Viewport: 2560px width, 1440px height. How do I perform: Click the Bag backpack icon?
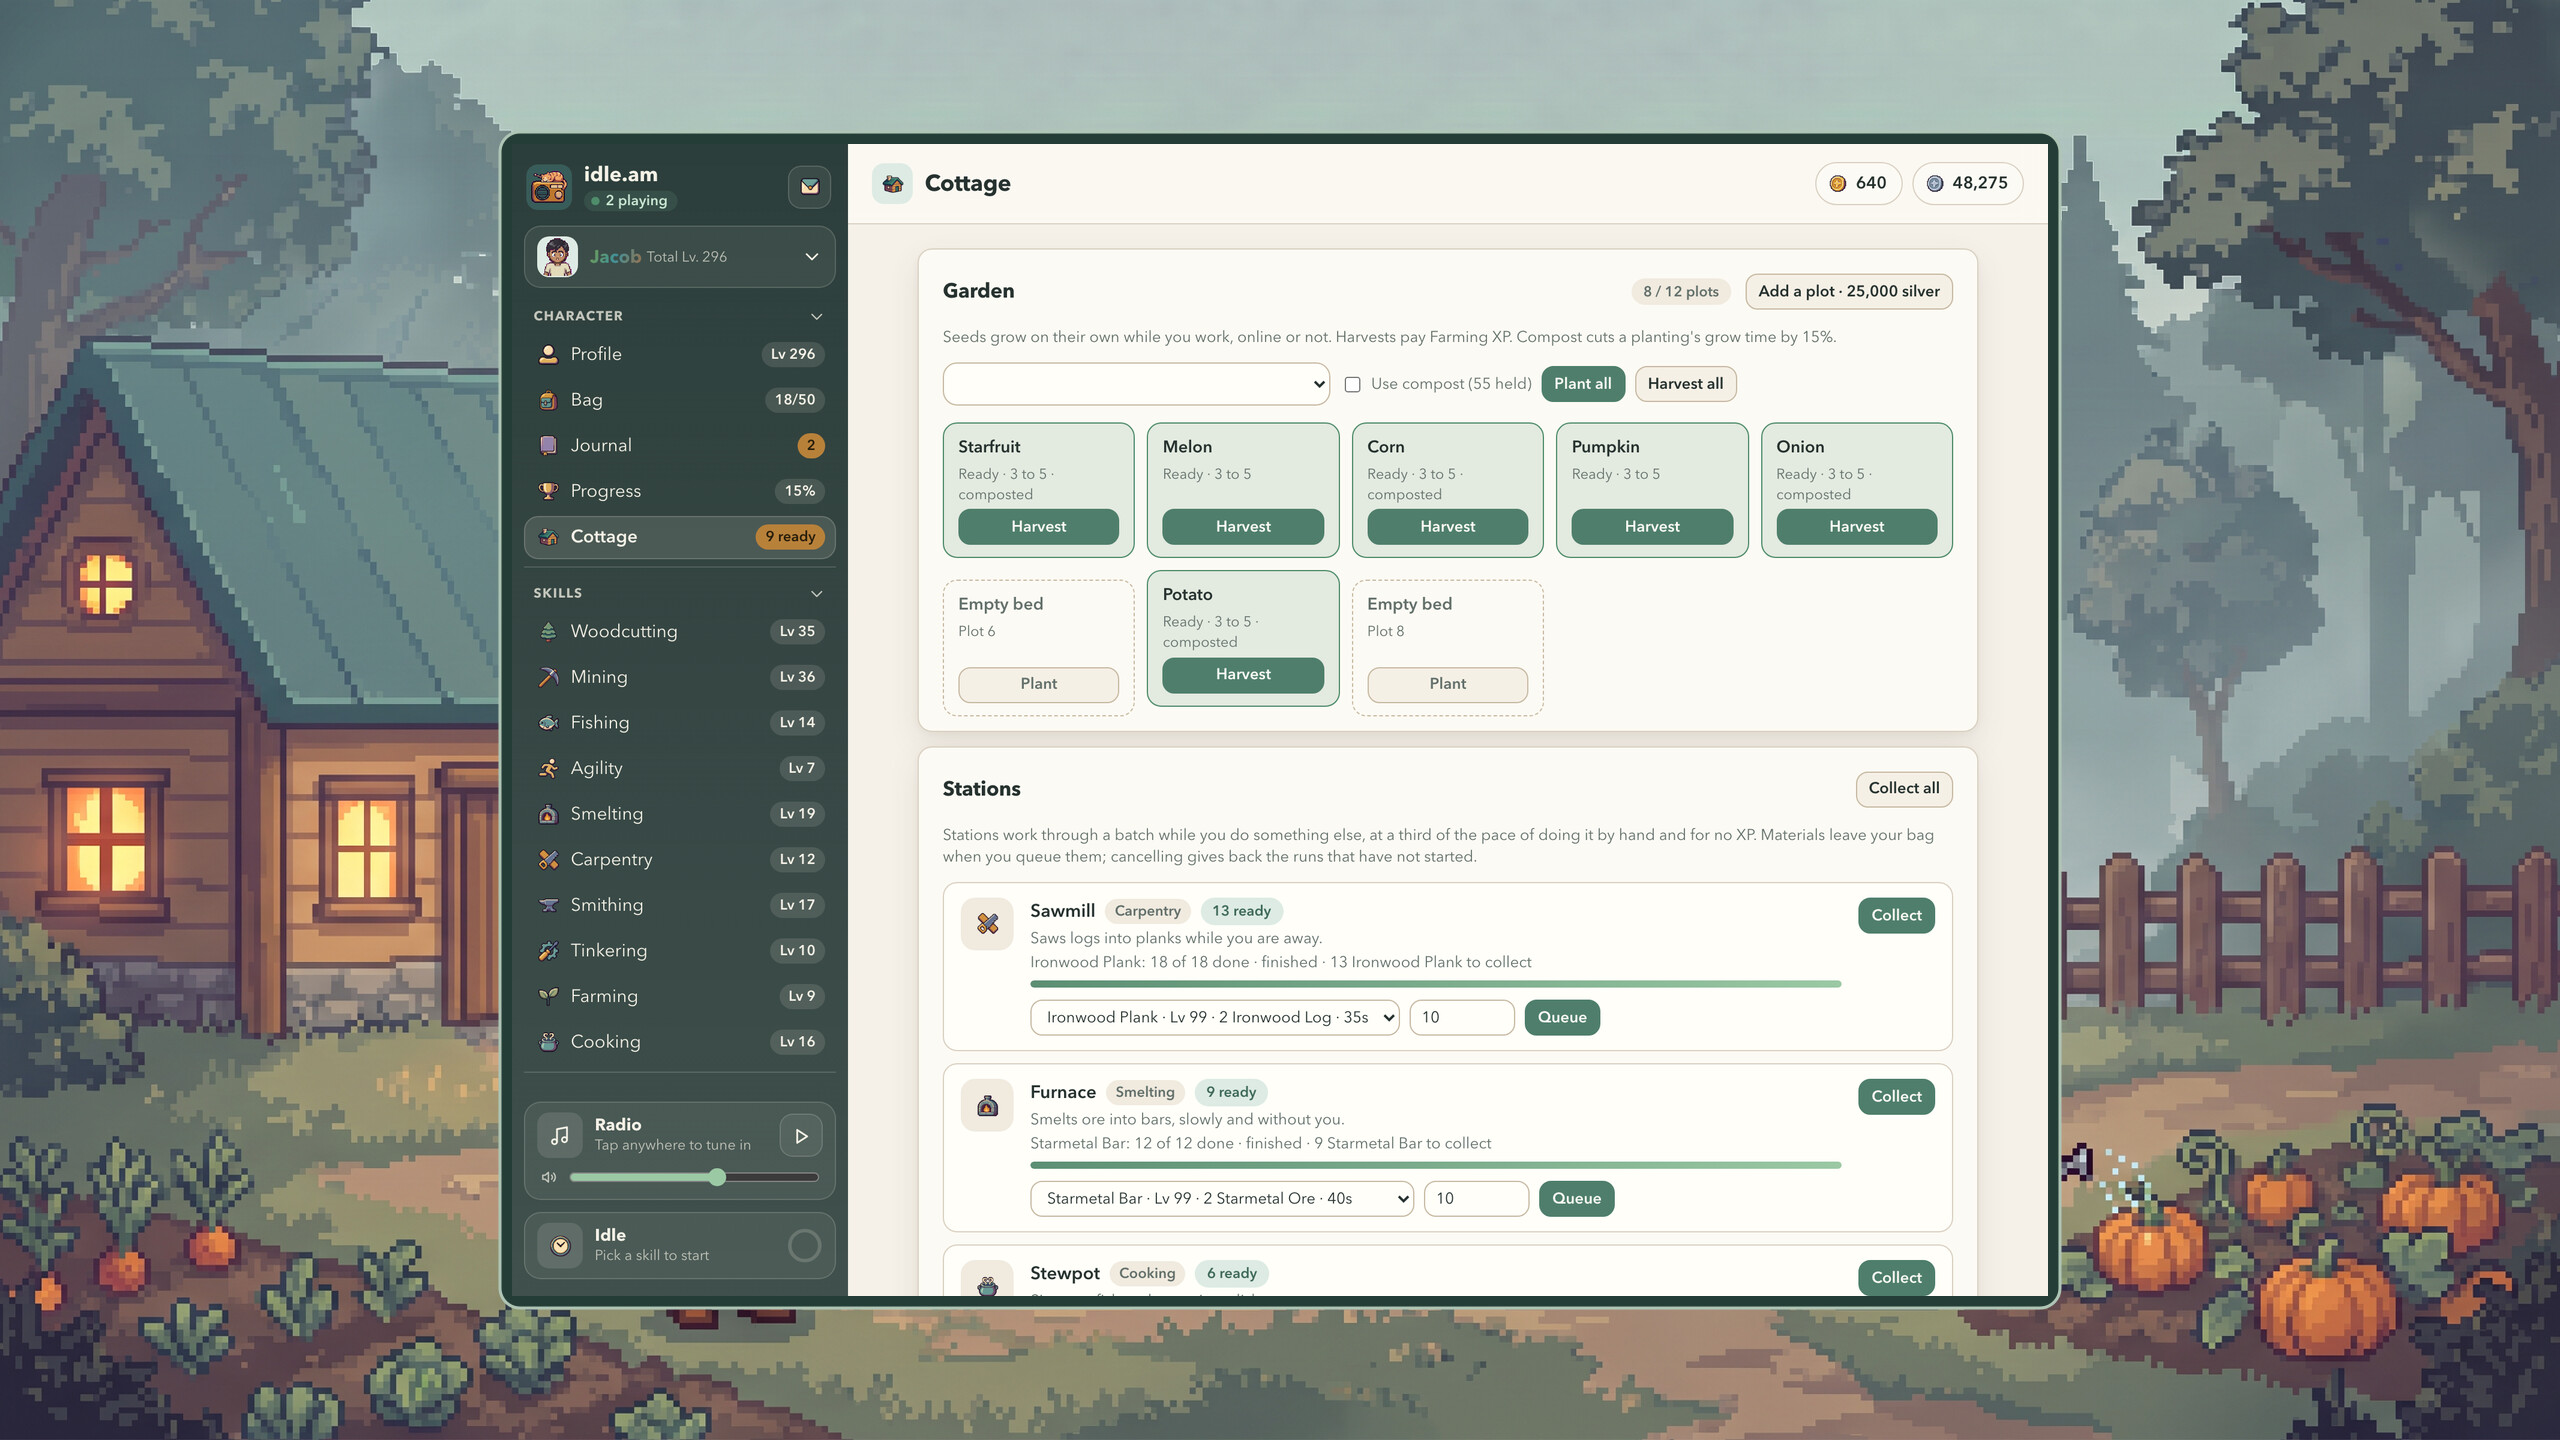coord(548,400)
